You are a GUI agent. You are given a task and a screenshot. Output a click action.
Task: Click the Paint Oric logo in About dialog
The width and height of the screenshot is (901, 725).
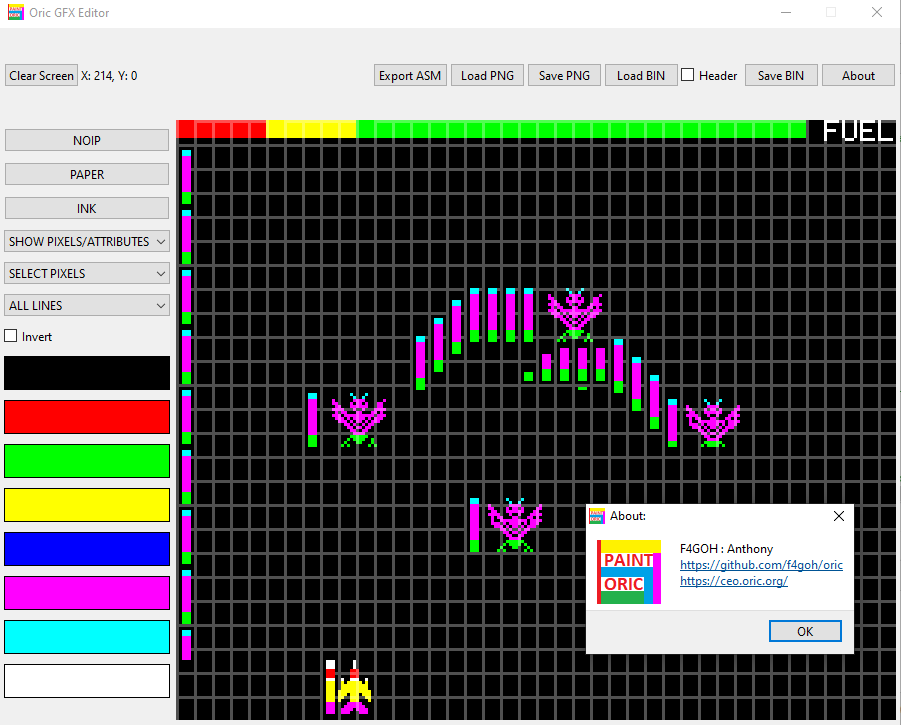pyautogui.click(x=629, y=572)
